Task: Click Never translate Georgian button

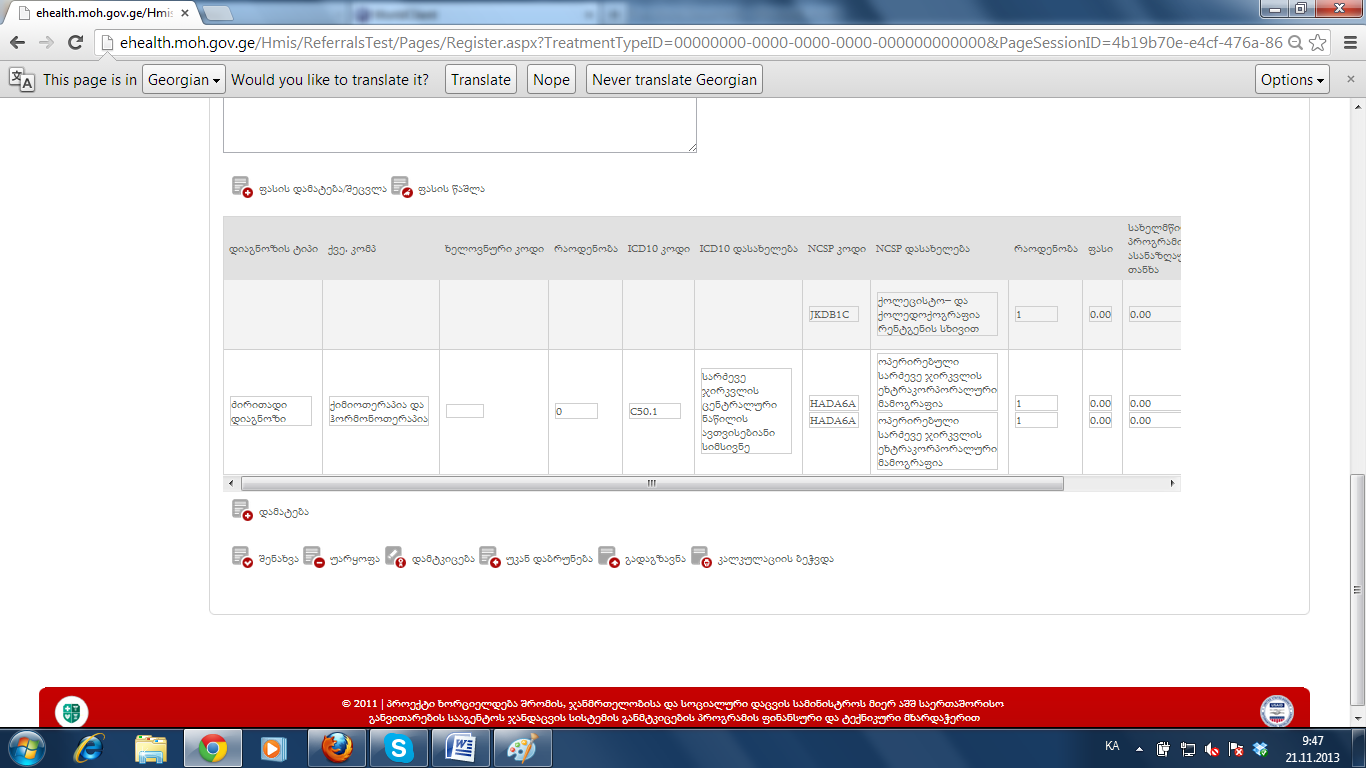Action: click(674, 80)
